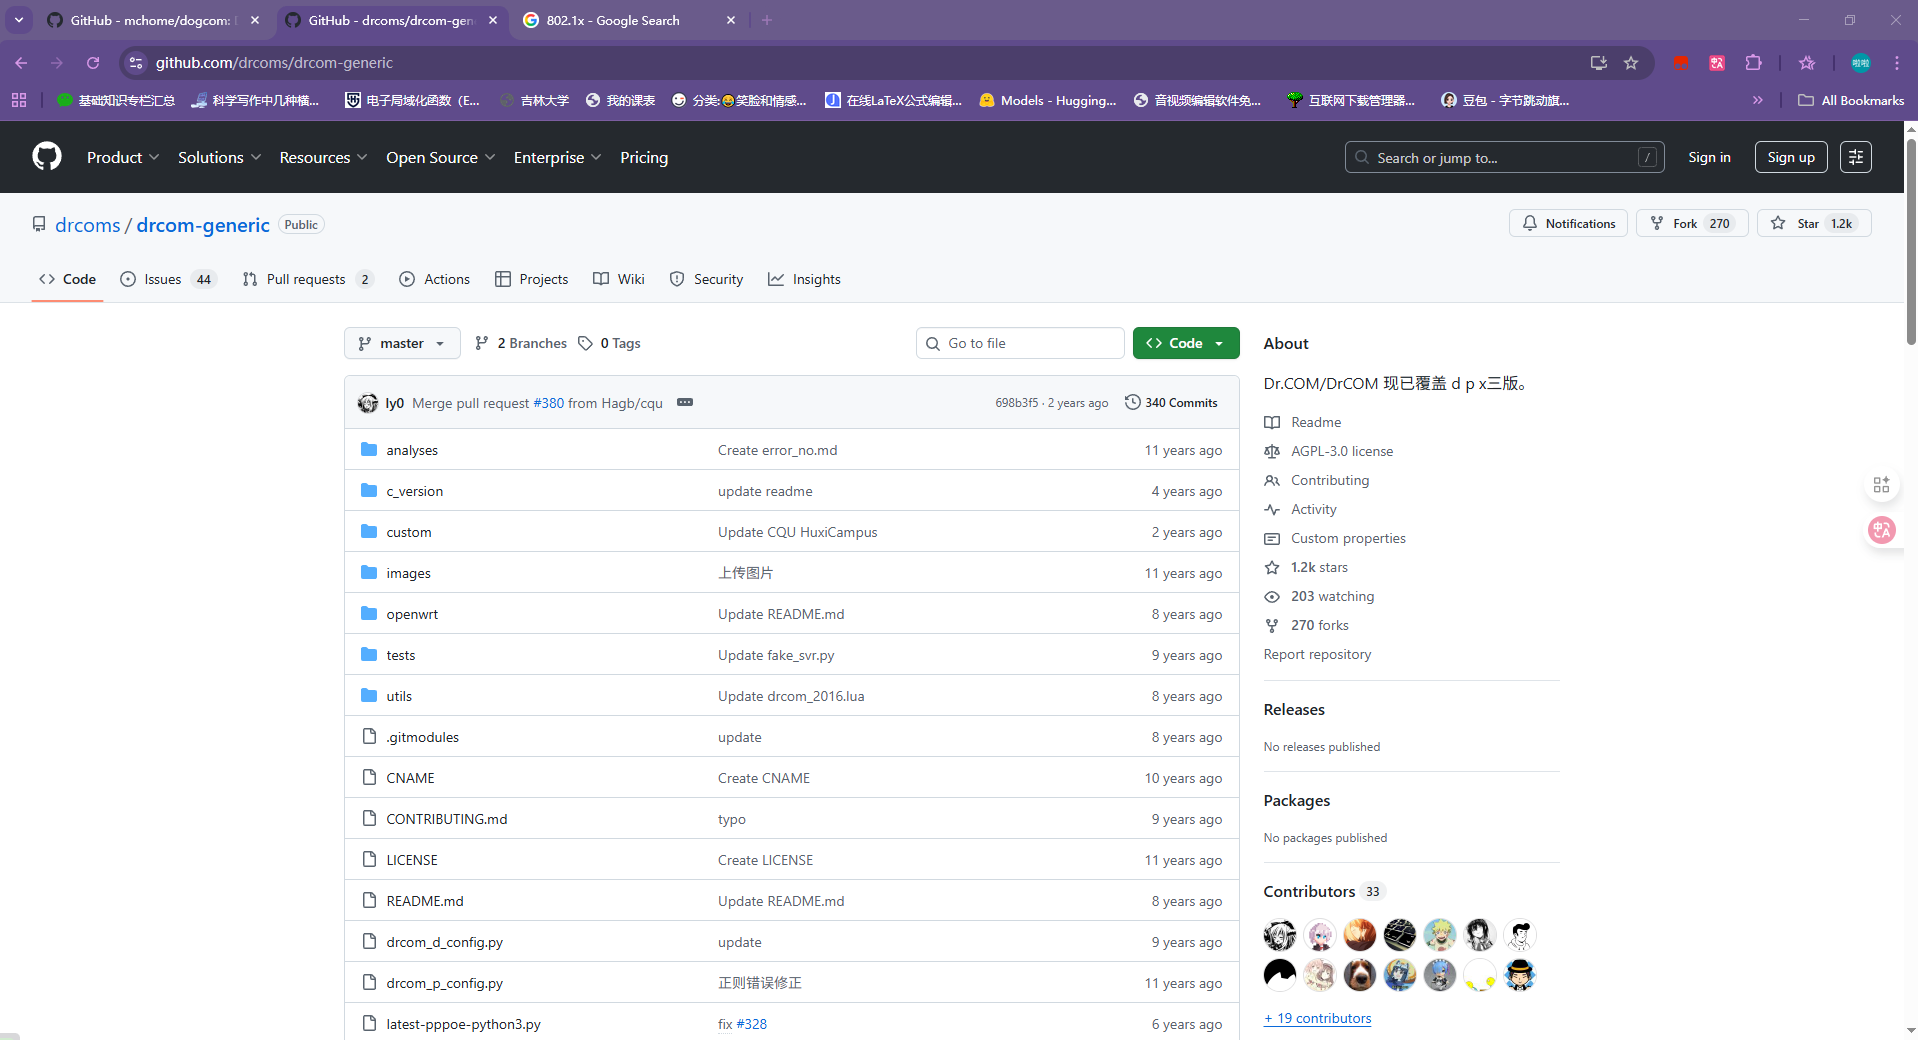Expand the green Code dropdown
Image resolution: width=1918 pixels, height=1040 pixels.
click(1186, 343)
